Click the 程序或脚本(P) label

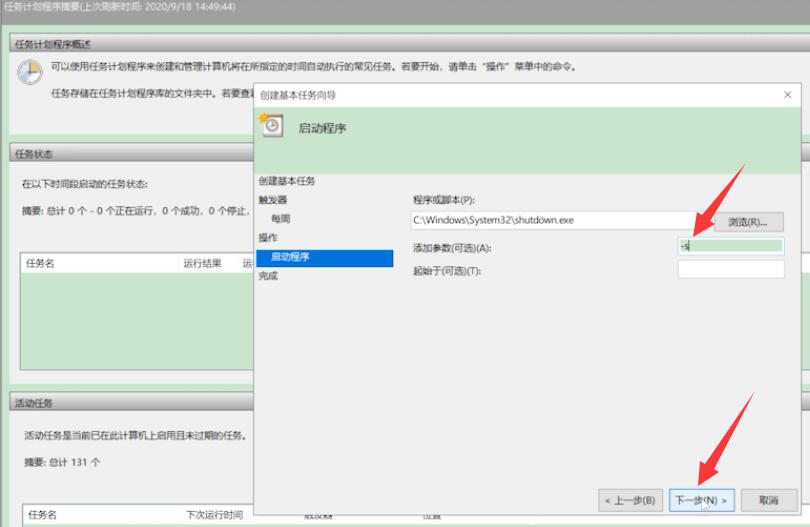(444, 200)
